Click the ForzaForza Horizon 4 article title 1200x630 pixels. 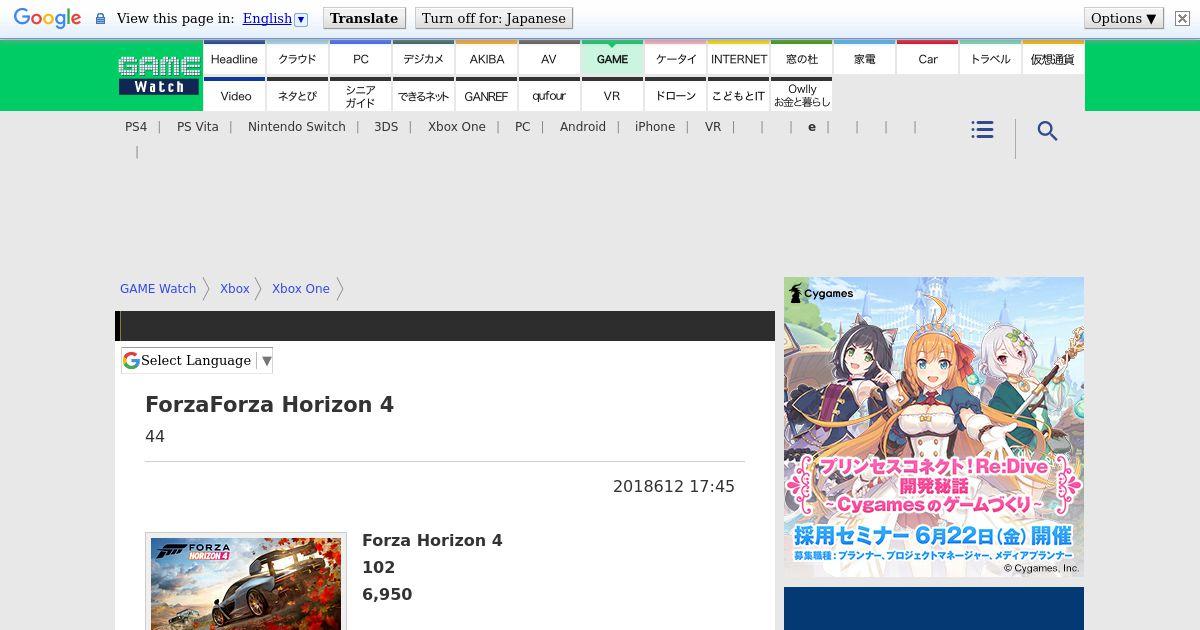pos(270,405)
